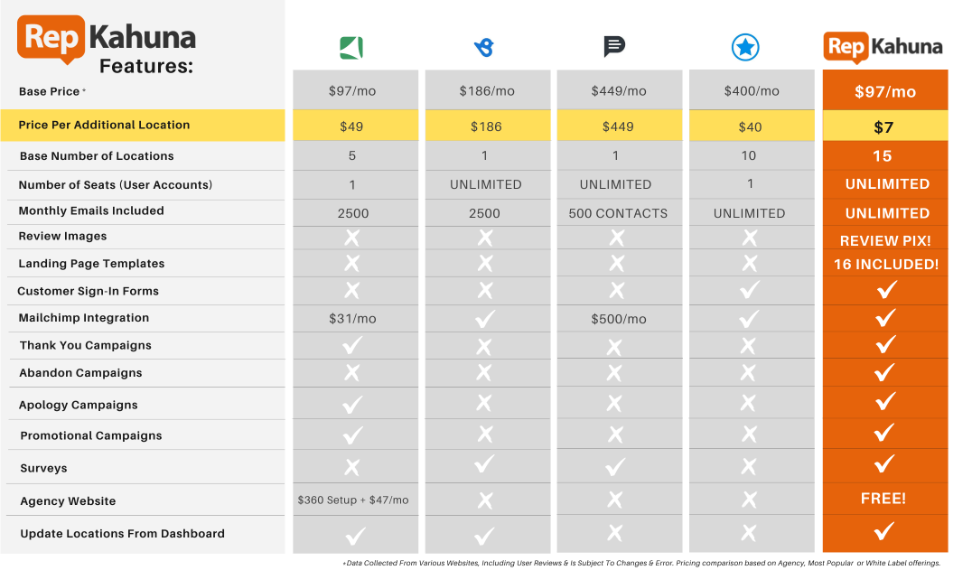Click the blue bird competitor logo
Image resolution: width=954 pixels, height=569 pixels.
(484, 47)
